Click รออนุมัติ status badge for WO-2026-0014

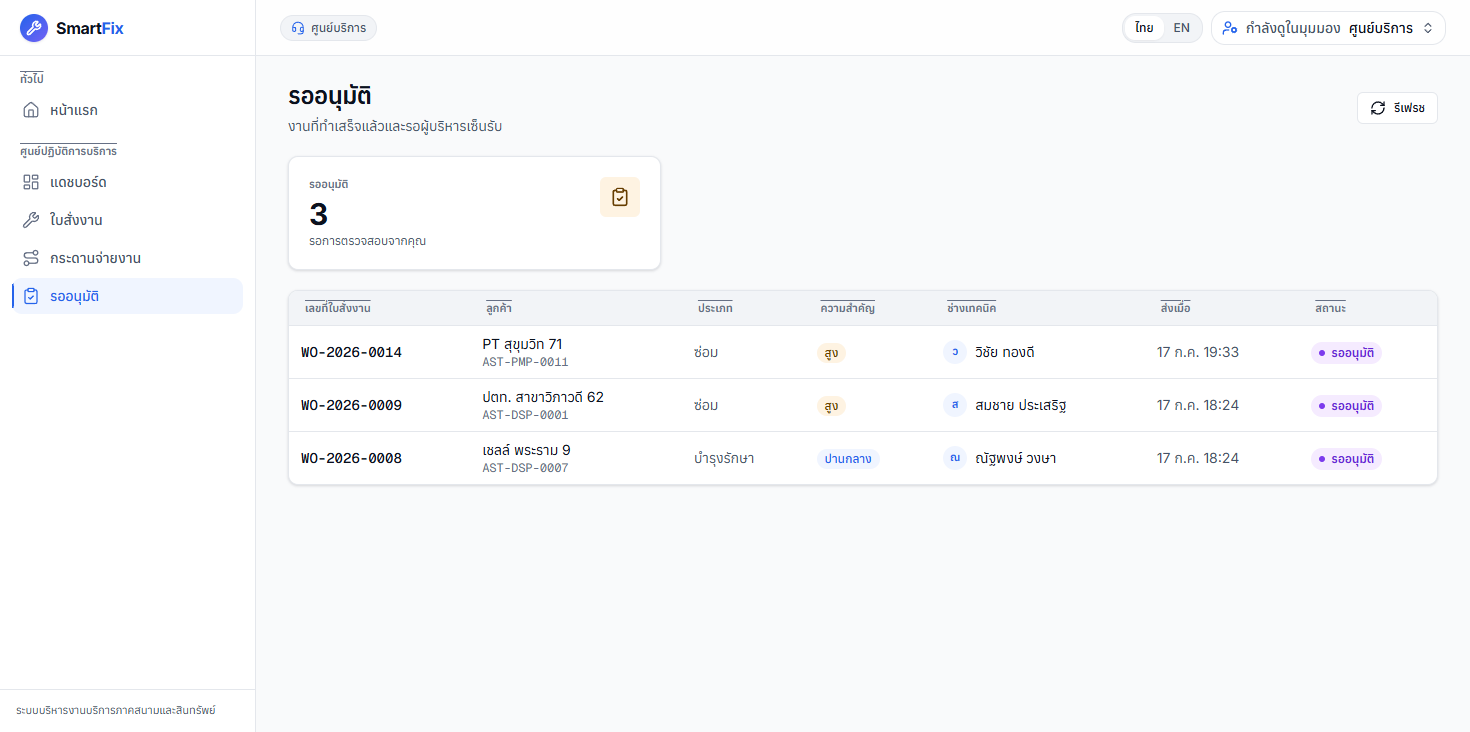[x=1346, y=352]
